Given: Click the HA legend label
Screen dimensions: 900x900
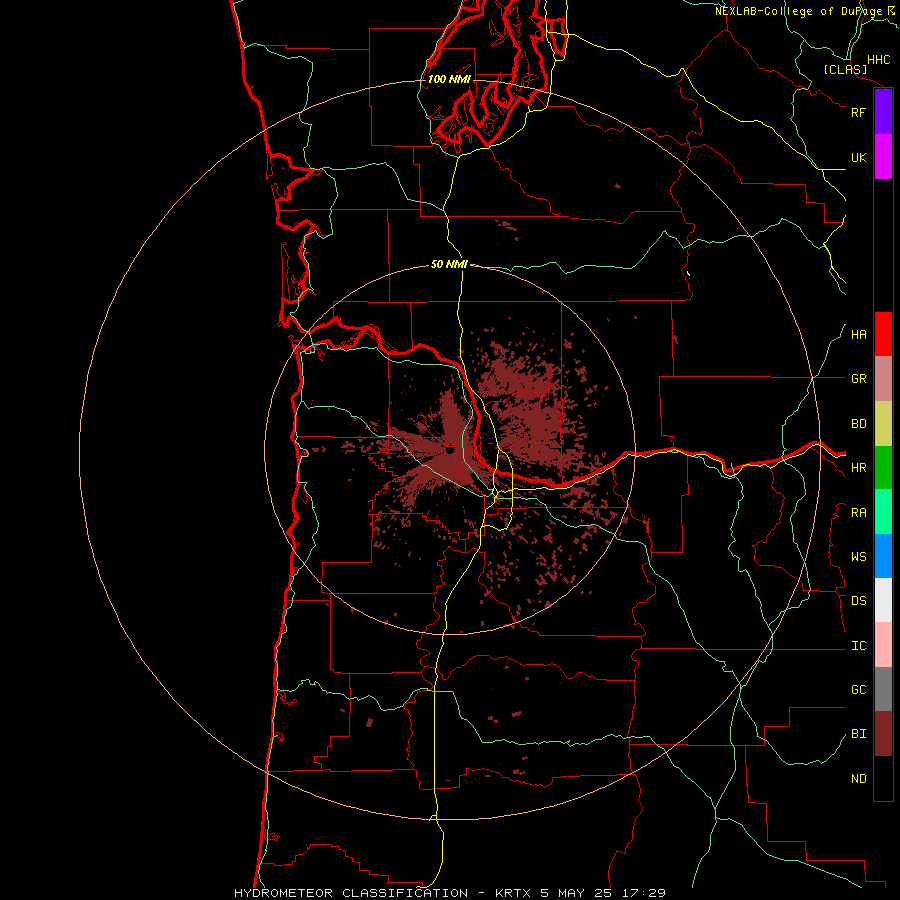Looking at the screenshot, I should pyautogui.click(x=858, y=334).
